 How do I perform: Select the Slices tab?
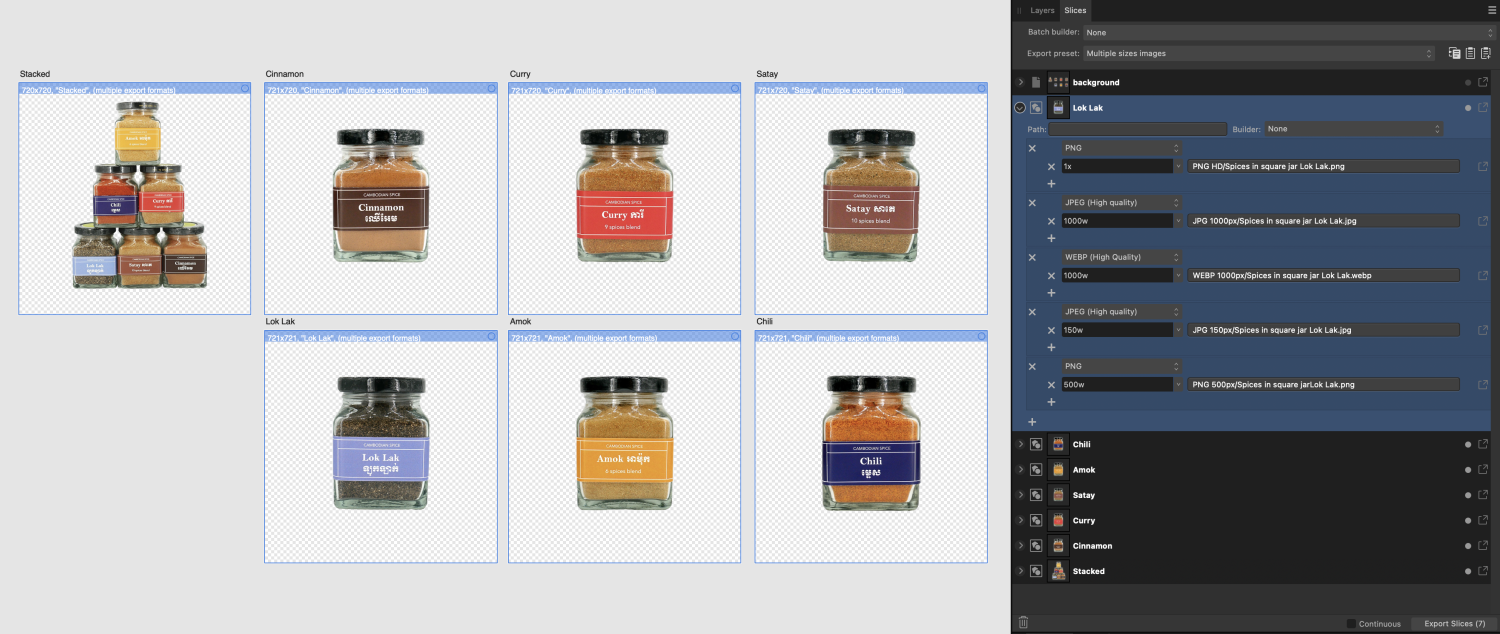point(1075,10)
